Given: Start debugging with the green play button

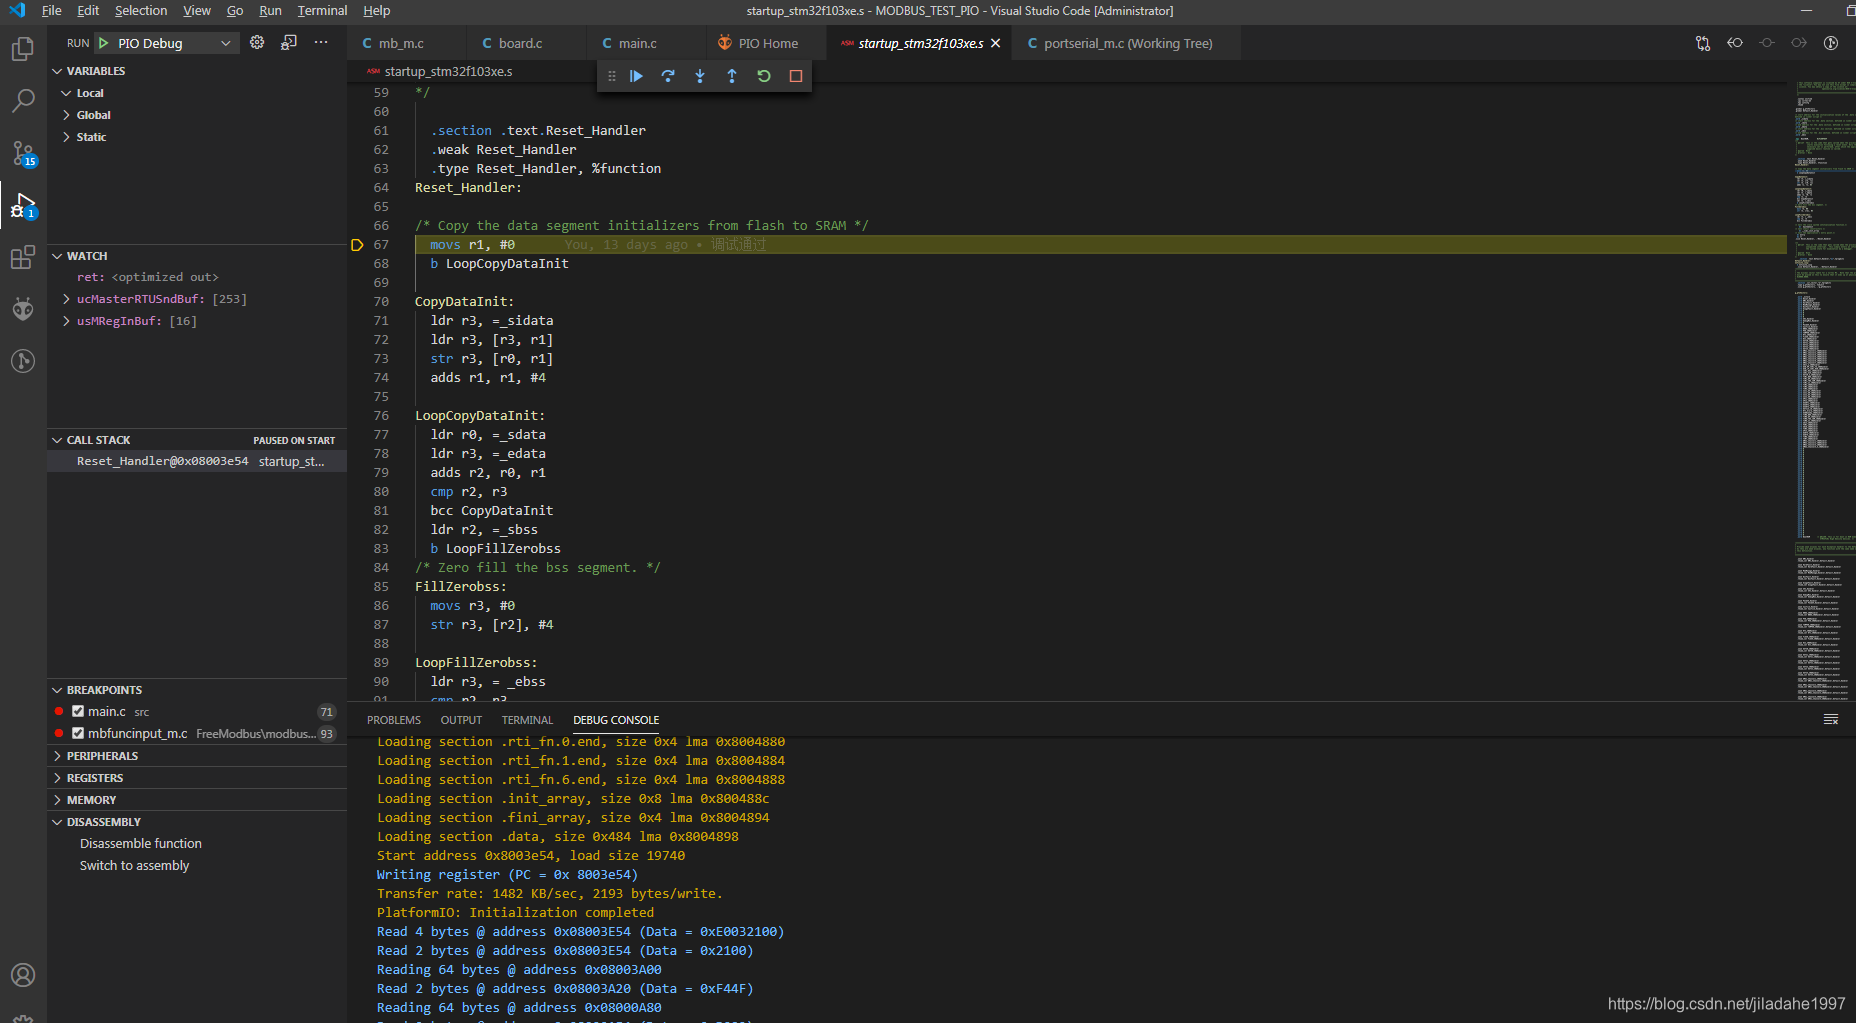Looking at the screenshot, I should point(104,43).
